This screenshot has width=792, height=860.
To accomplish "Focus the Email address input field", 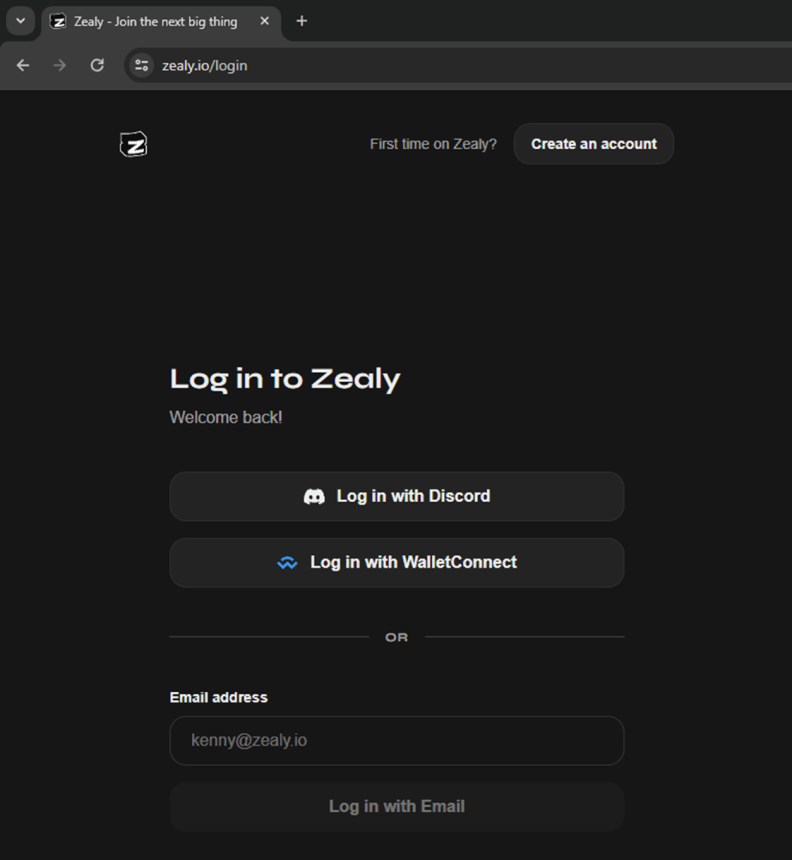I will (397, 741).
